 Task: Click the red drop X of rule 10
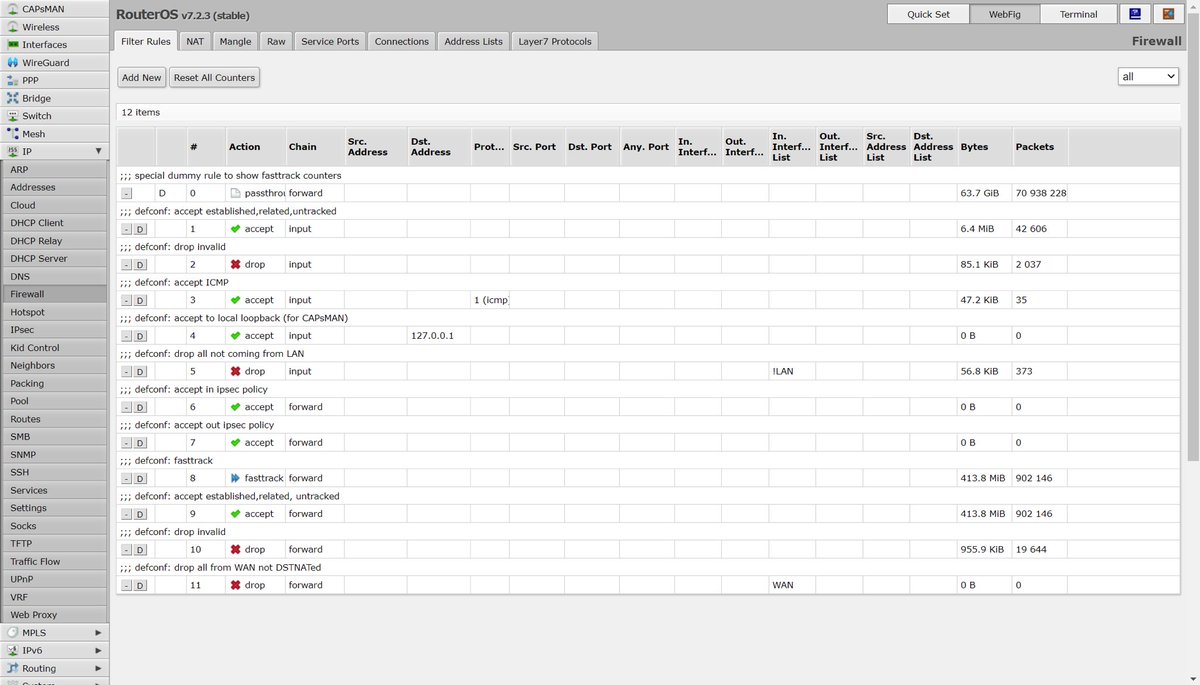[x=235, y=550]
